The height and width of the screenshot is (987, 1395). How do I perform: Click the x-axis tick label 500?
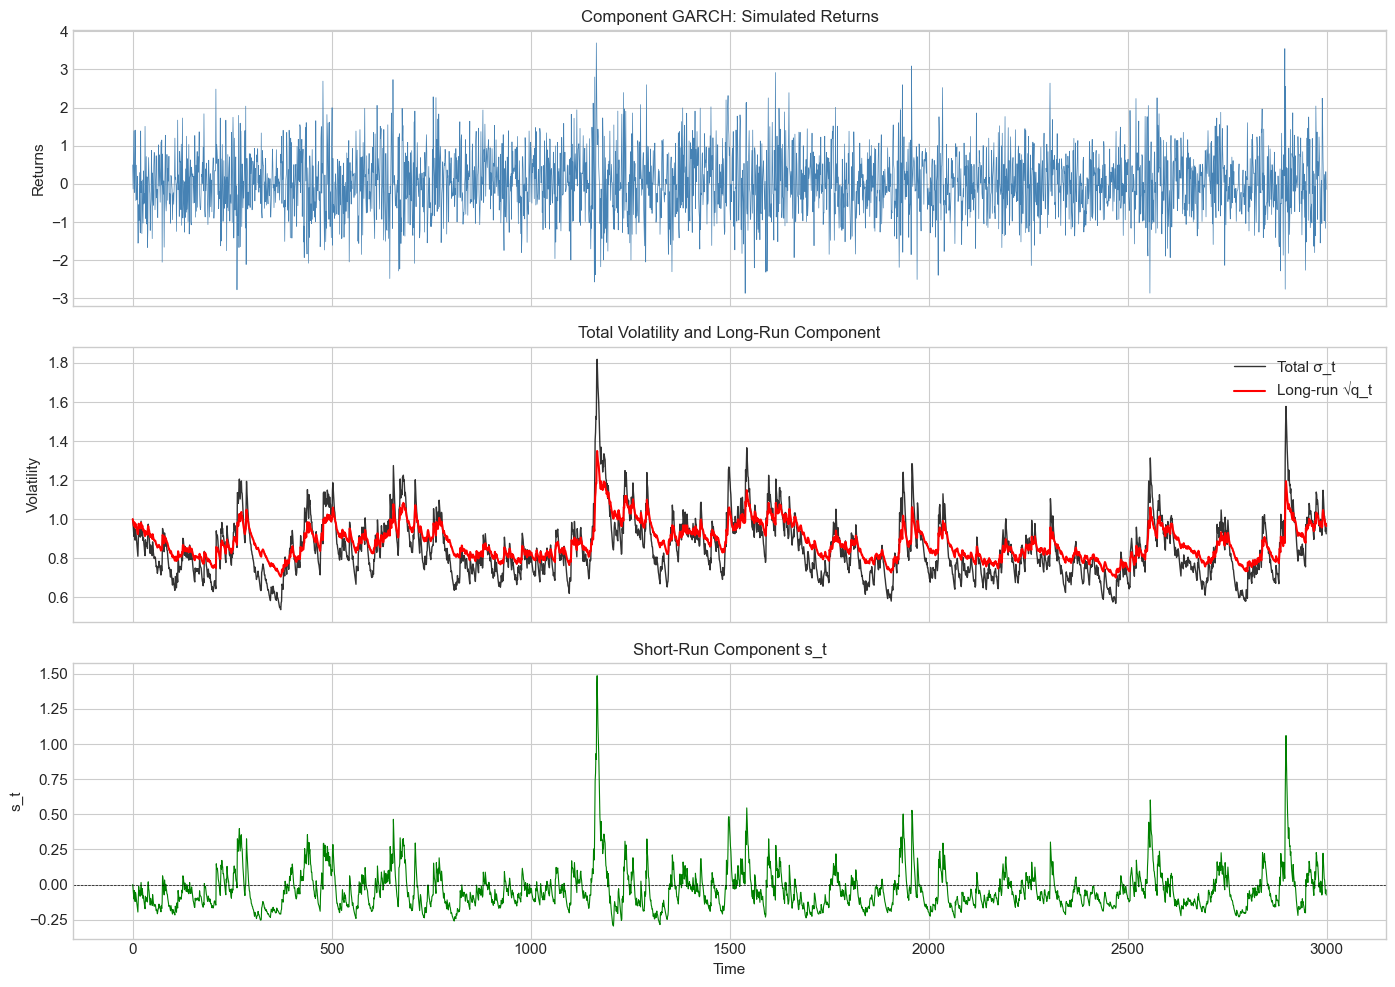click(332, 949)
